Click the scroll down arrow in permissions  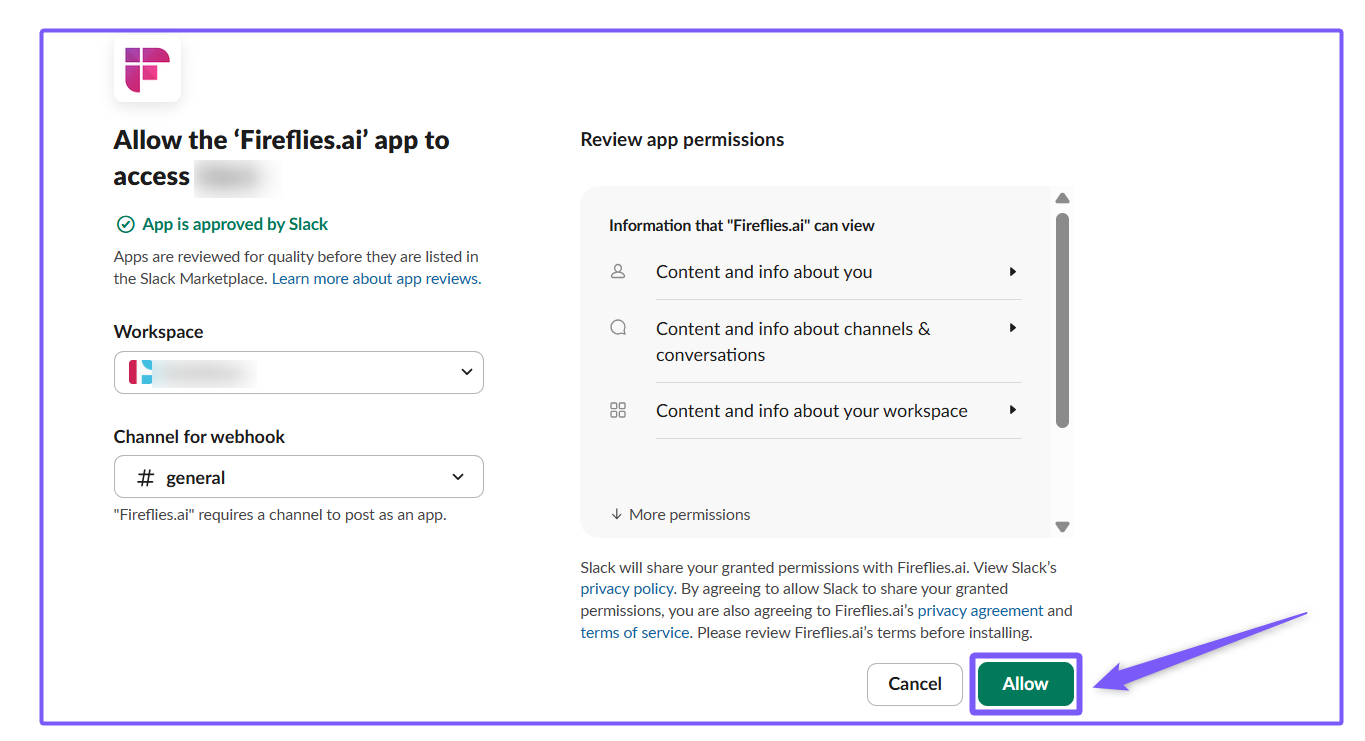tap(1062, 527)
